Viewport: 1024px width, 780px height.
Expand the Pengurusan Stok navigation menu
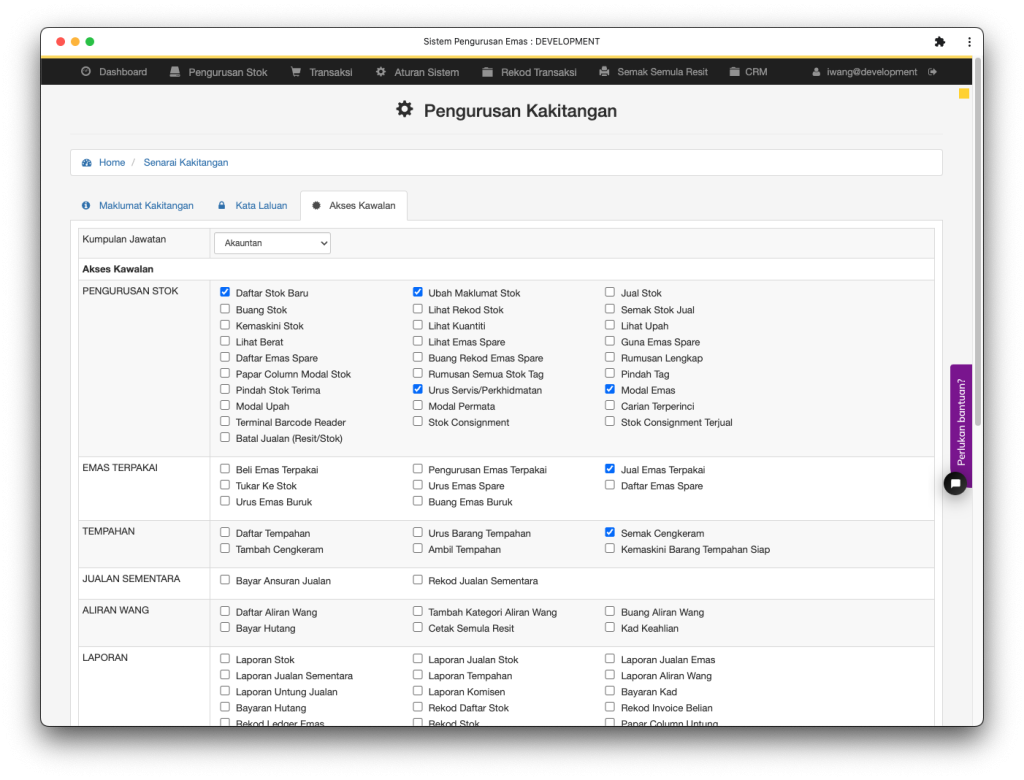click(218, 72)
